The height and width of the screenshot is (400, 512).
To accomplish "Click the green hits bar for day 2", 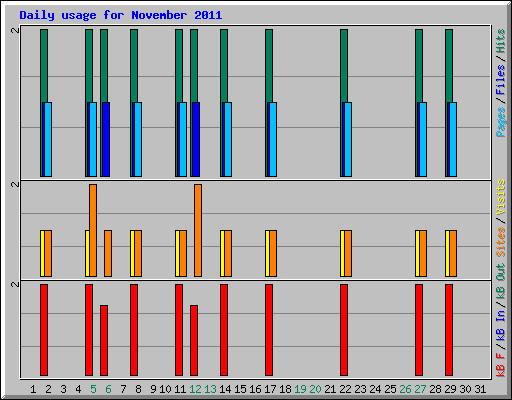I will (44, 66).
